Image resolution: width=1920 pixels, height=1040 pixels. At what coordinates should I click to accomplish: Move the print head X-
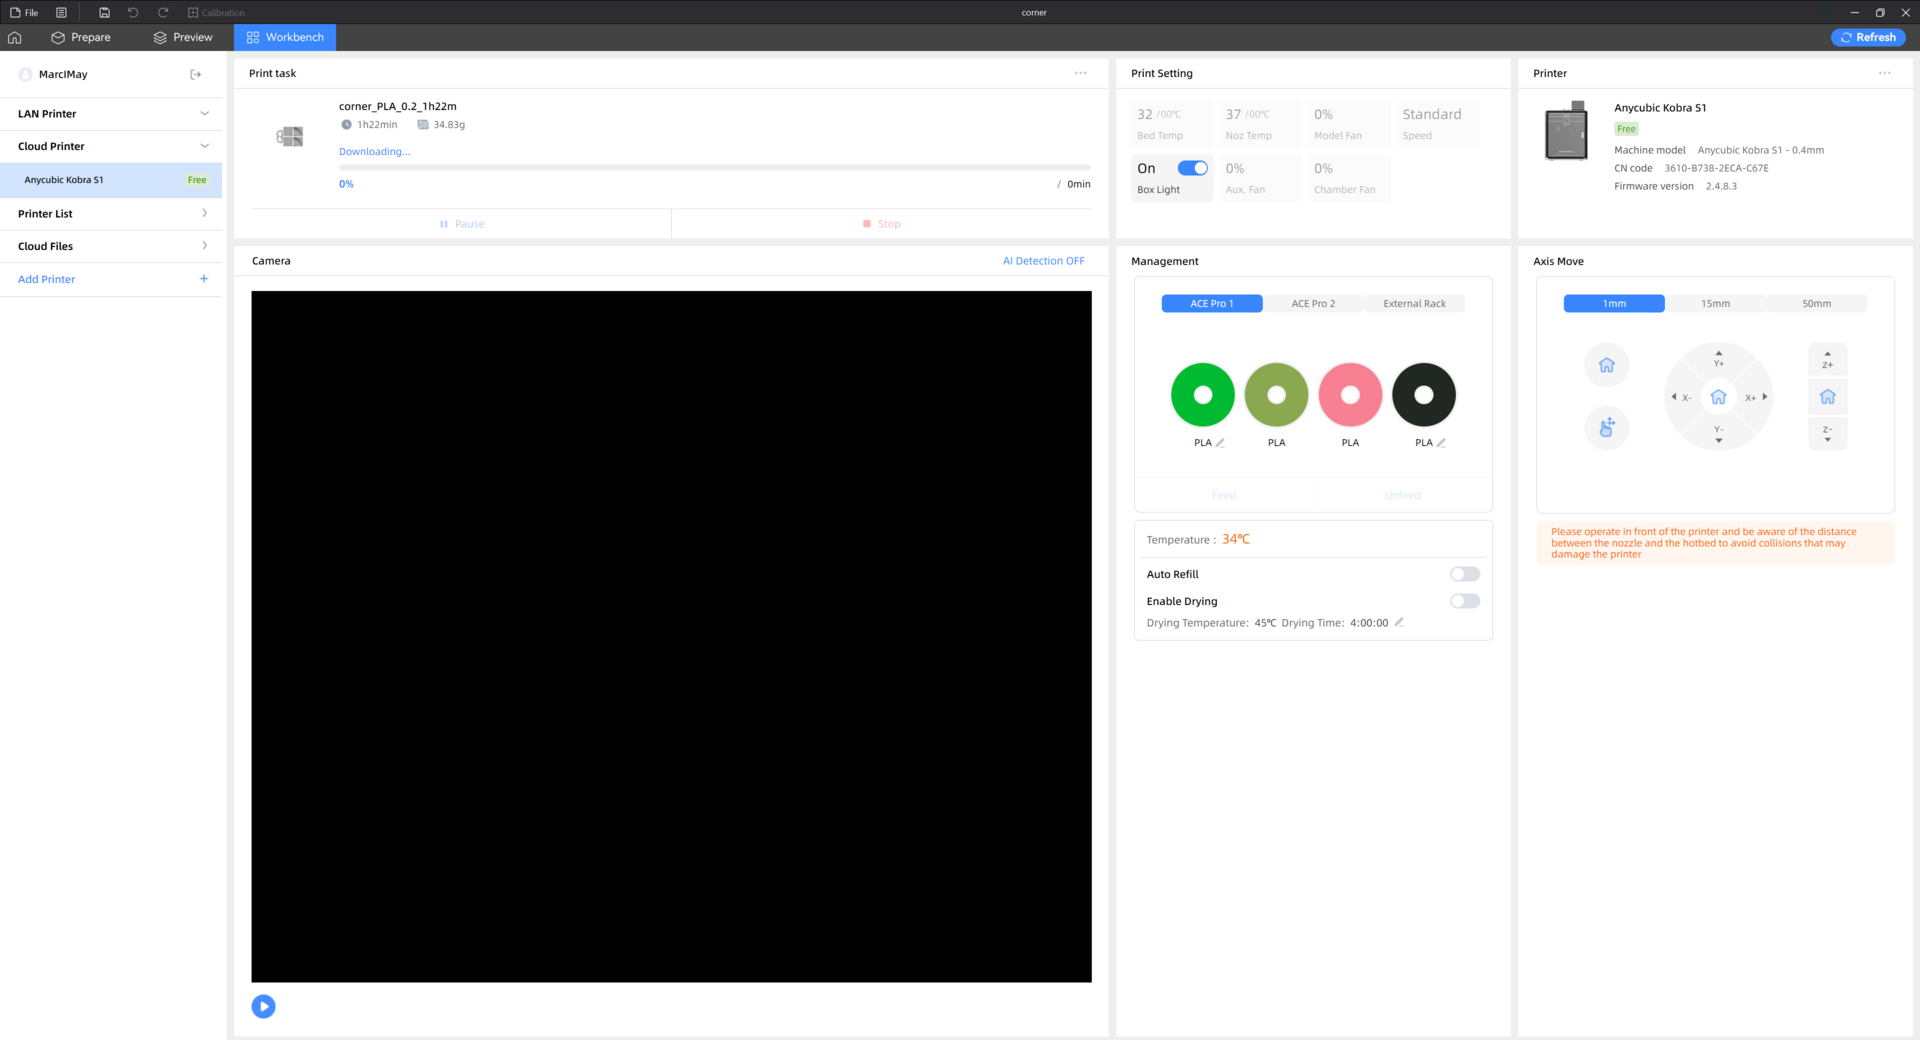click(1681, 397)
